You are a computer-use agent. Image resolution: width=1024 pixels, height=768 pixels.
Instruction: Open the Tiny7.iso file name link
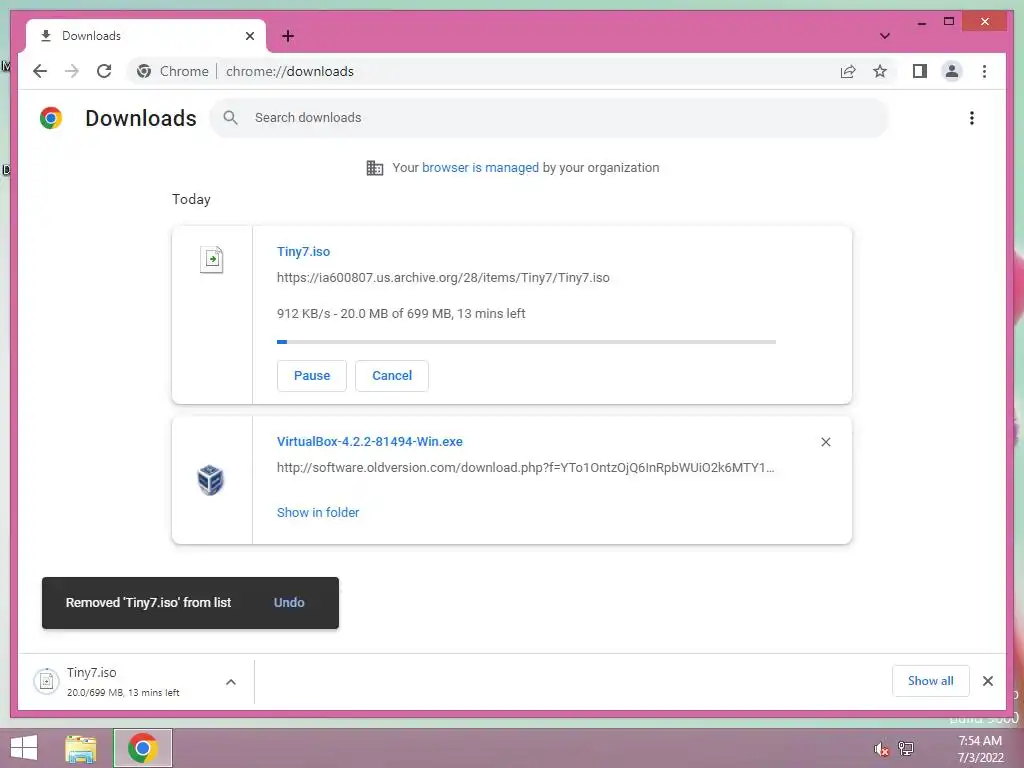(x=303, y=251)
